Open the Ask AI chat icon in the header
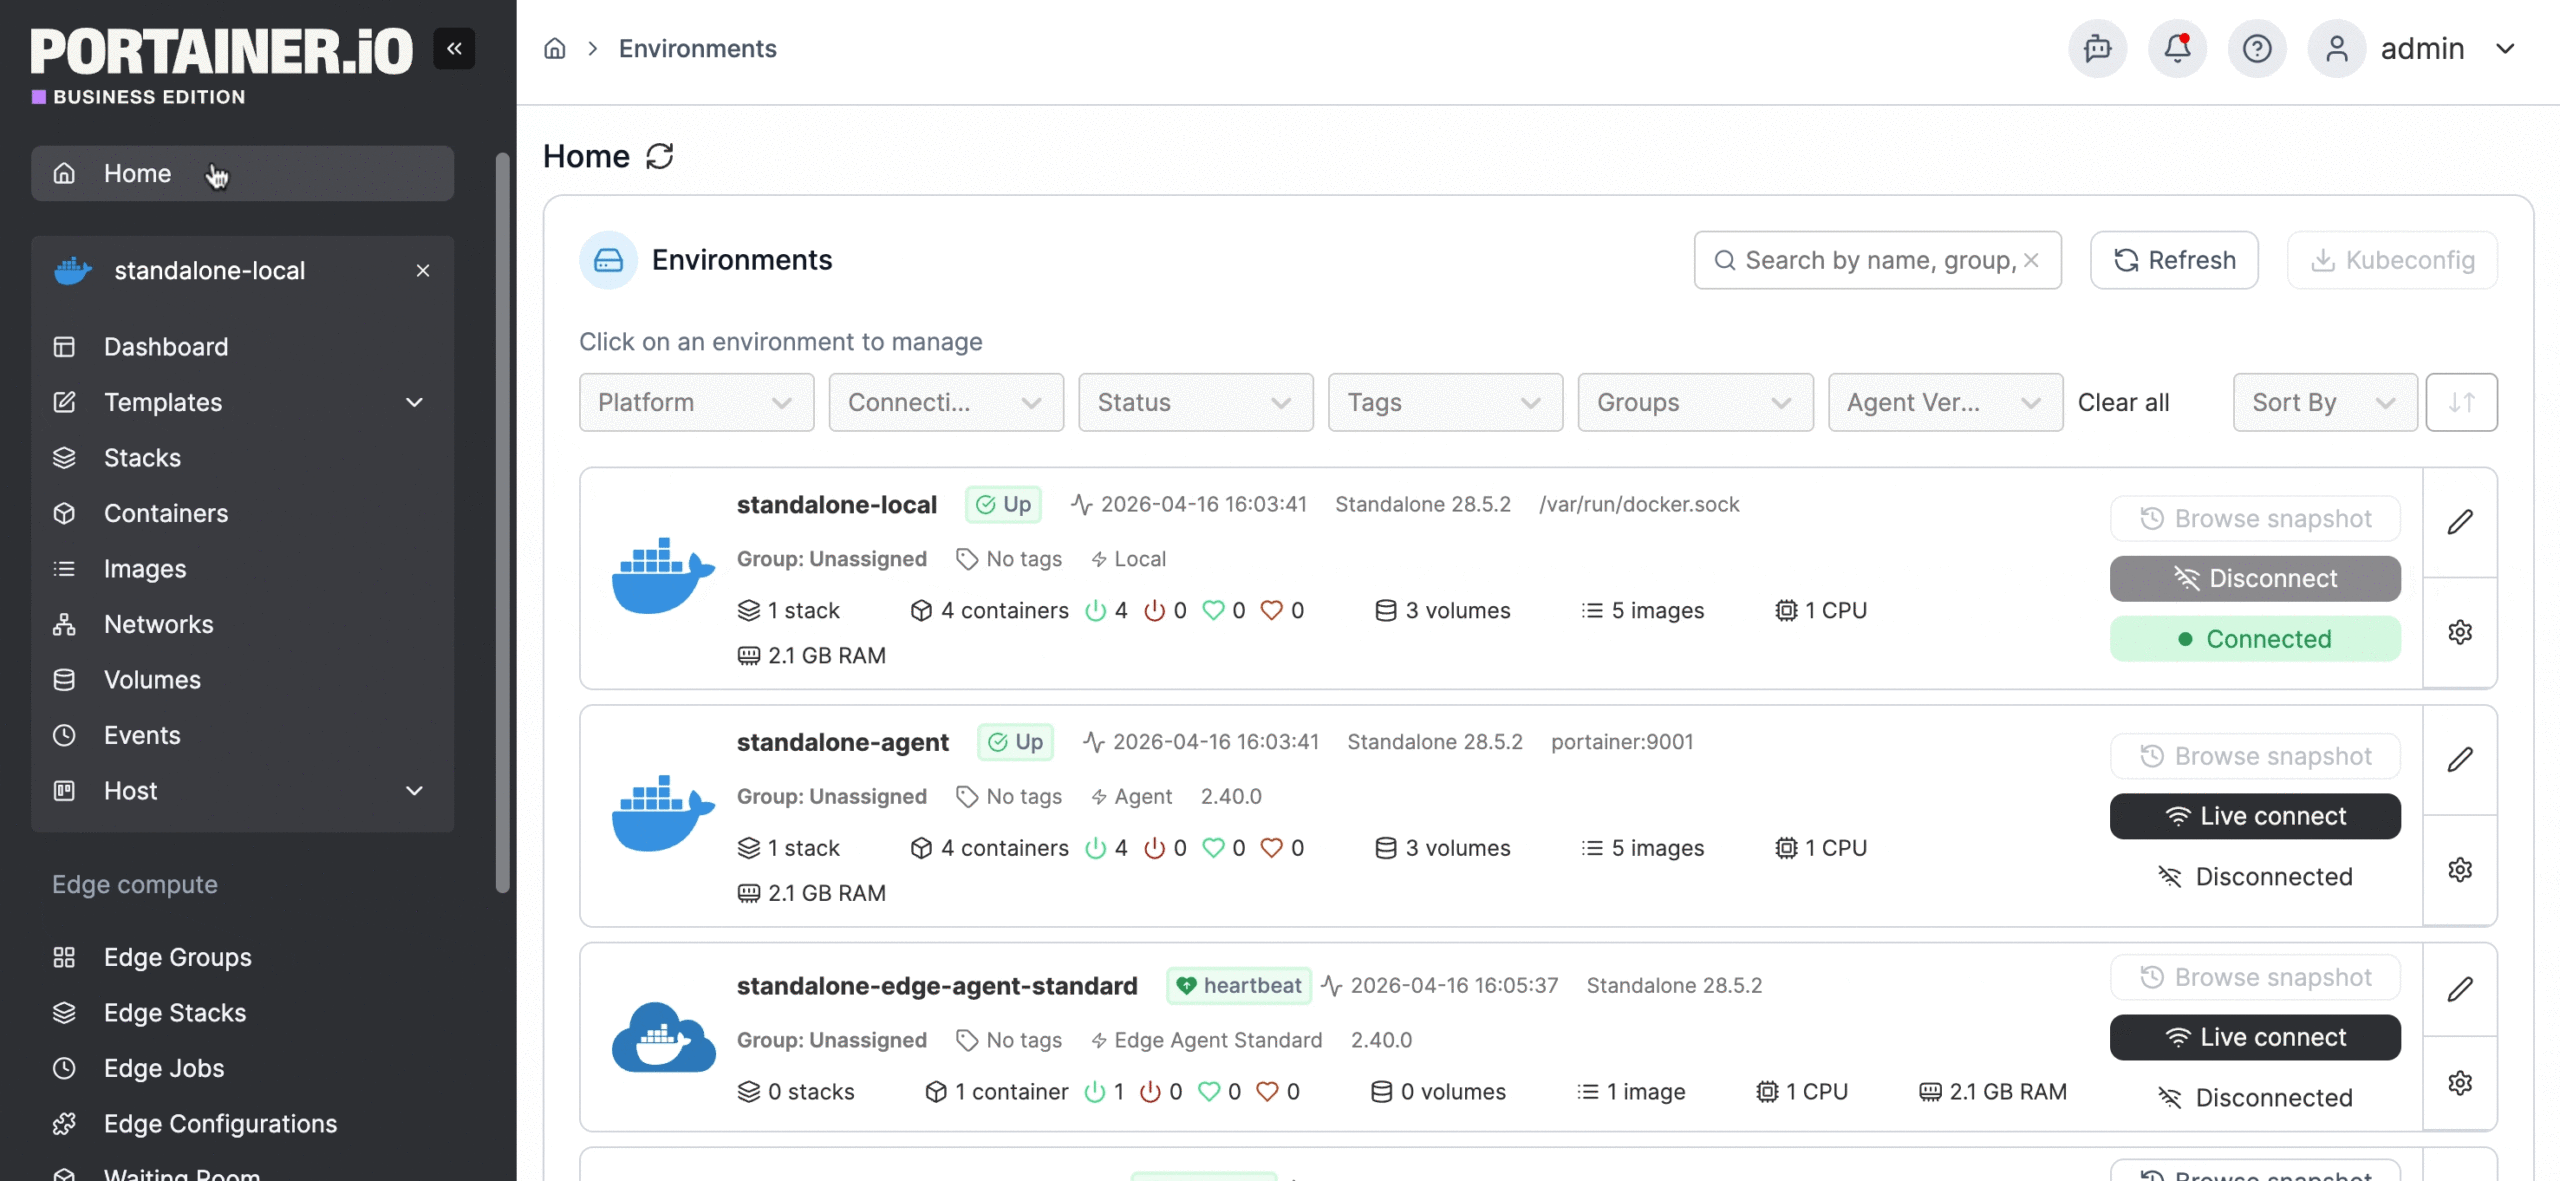 [x=2097, y=48]
